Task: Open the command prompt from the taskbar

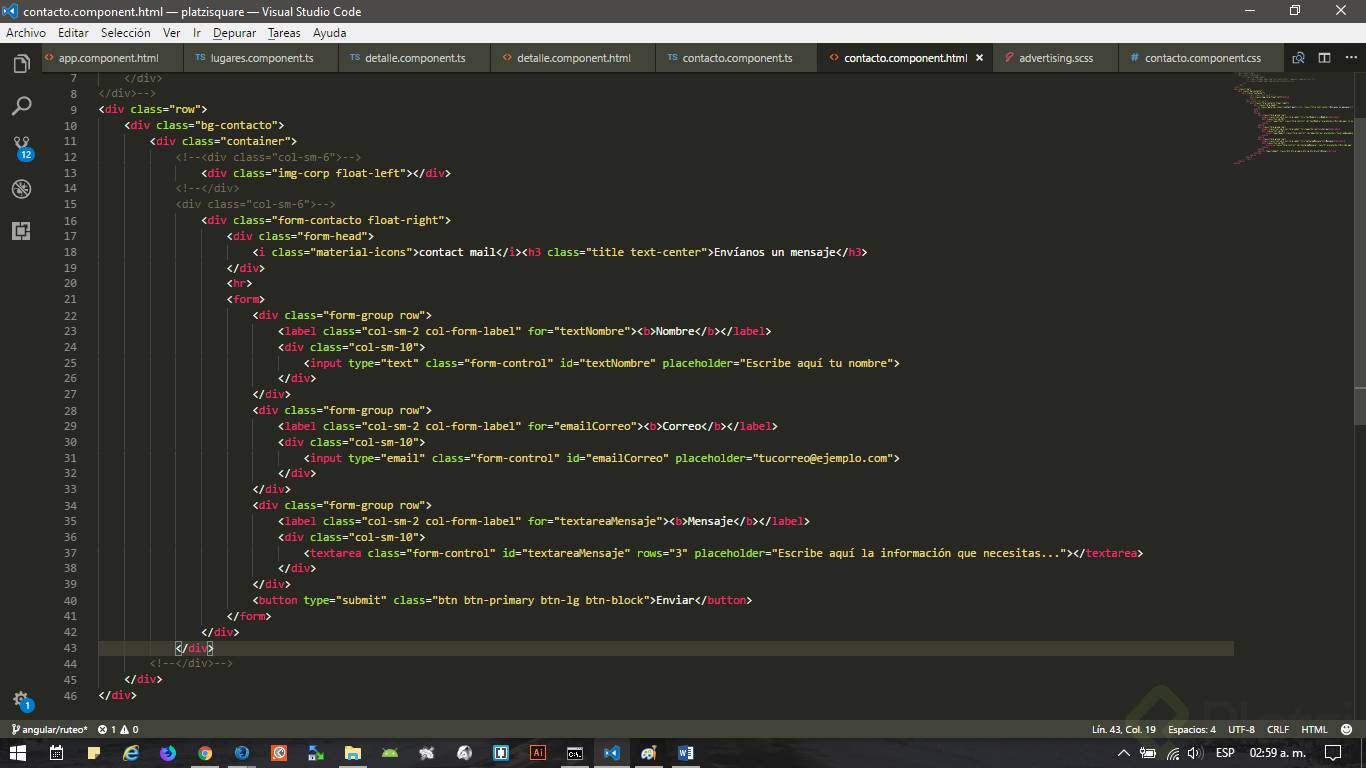Action: point(575,753)
